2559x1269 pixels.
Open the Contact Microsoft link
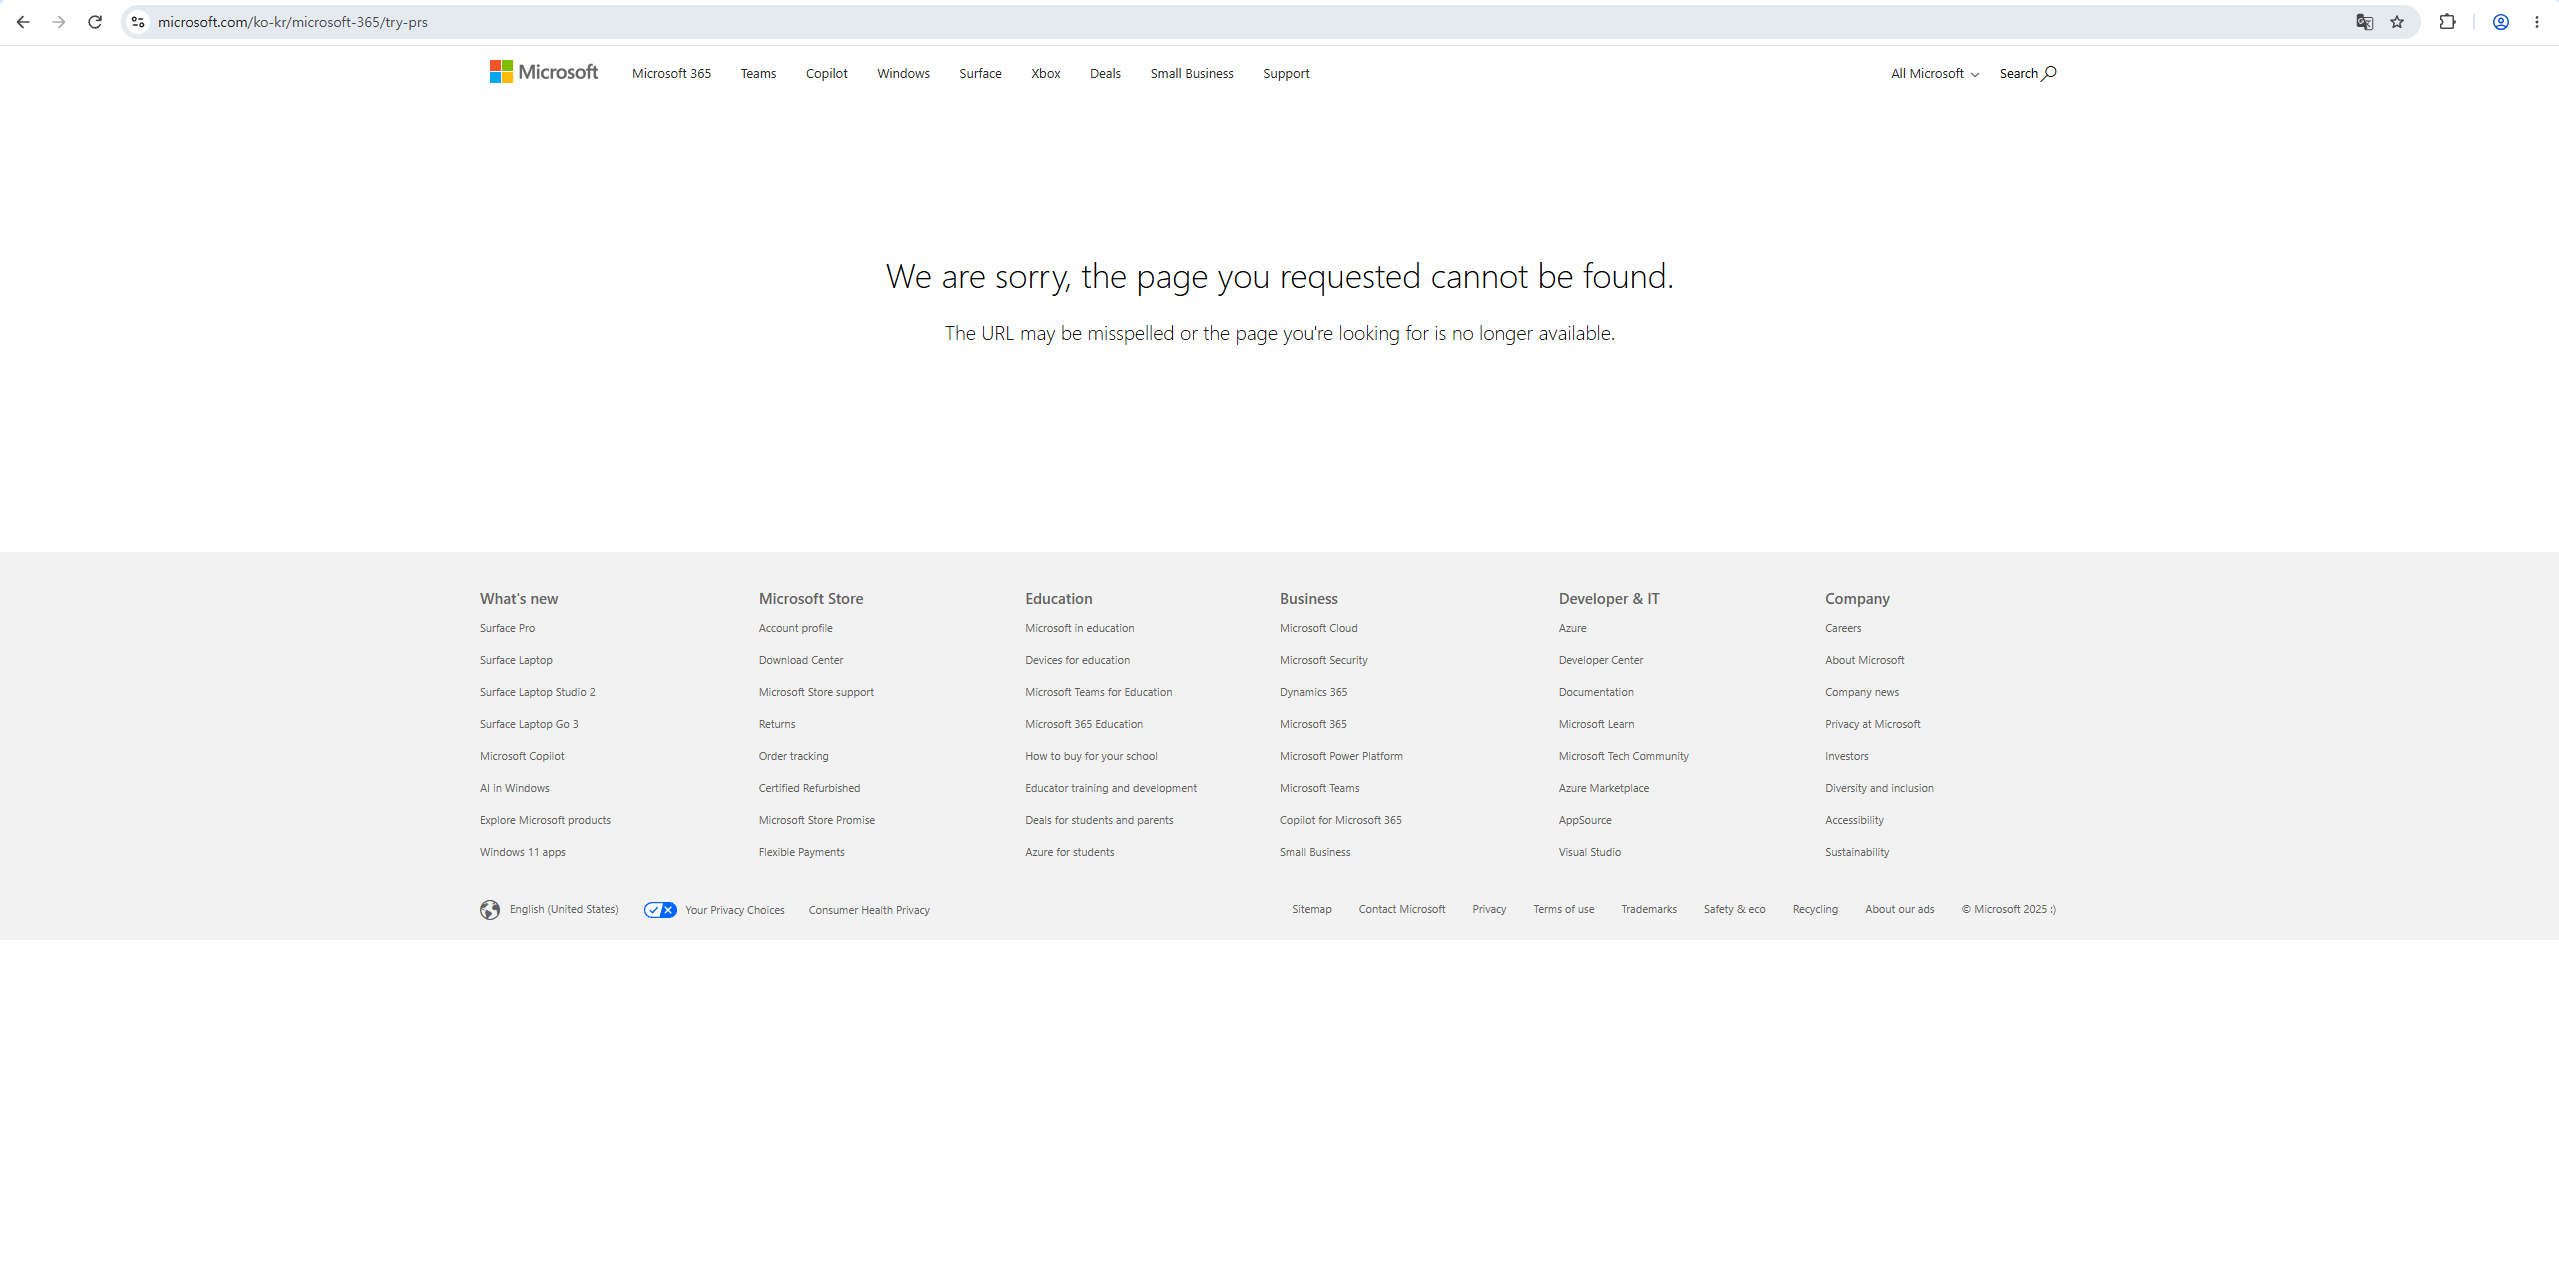point(1401,909)
